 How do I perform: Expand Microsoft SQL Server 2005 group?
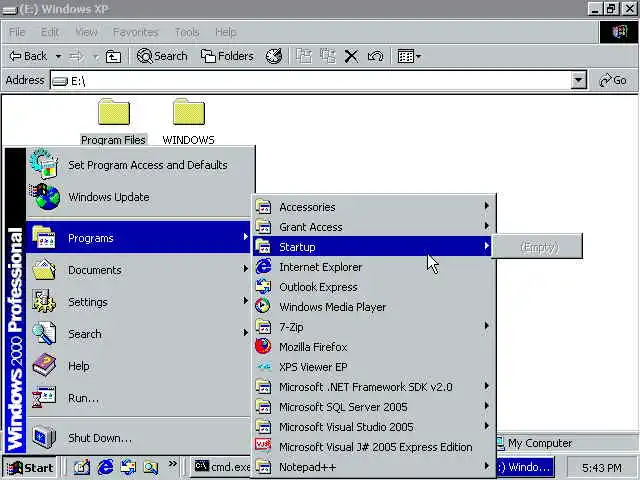pos(372,407)
